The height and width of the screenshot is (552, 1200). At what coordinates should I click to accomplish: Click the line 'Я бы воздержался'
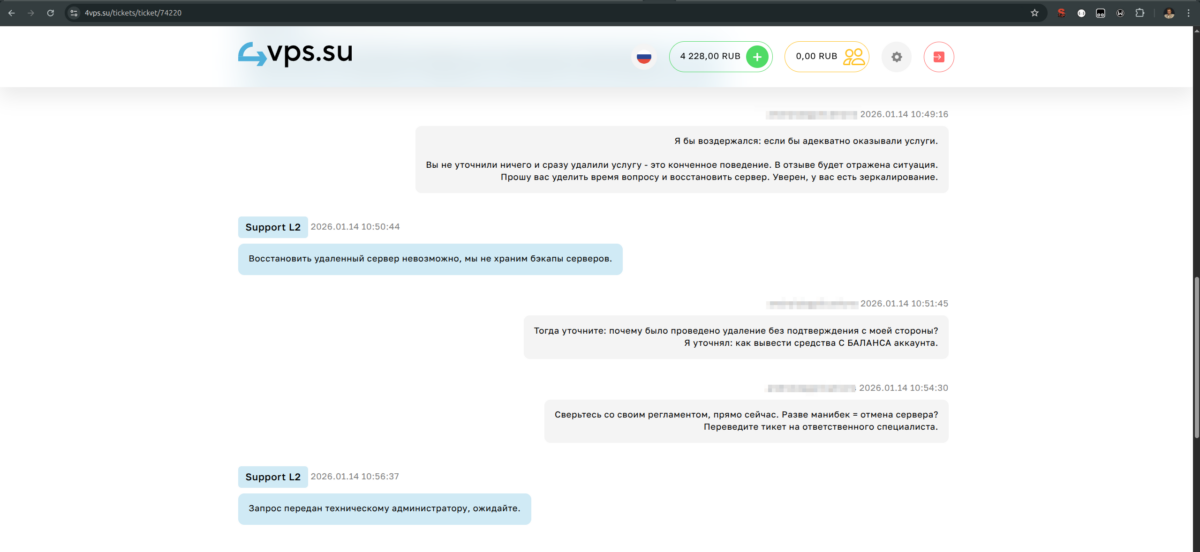point(806,142)
